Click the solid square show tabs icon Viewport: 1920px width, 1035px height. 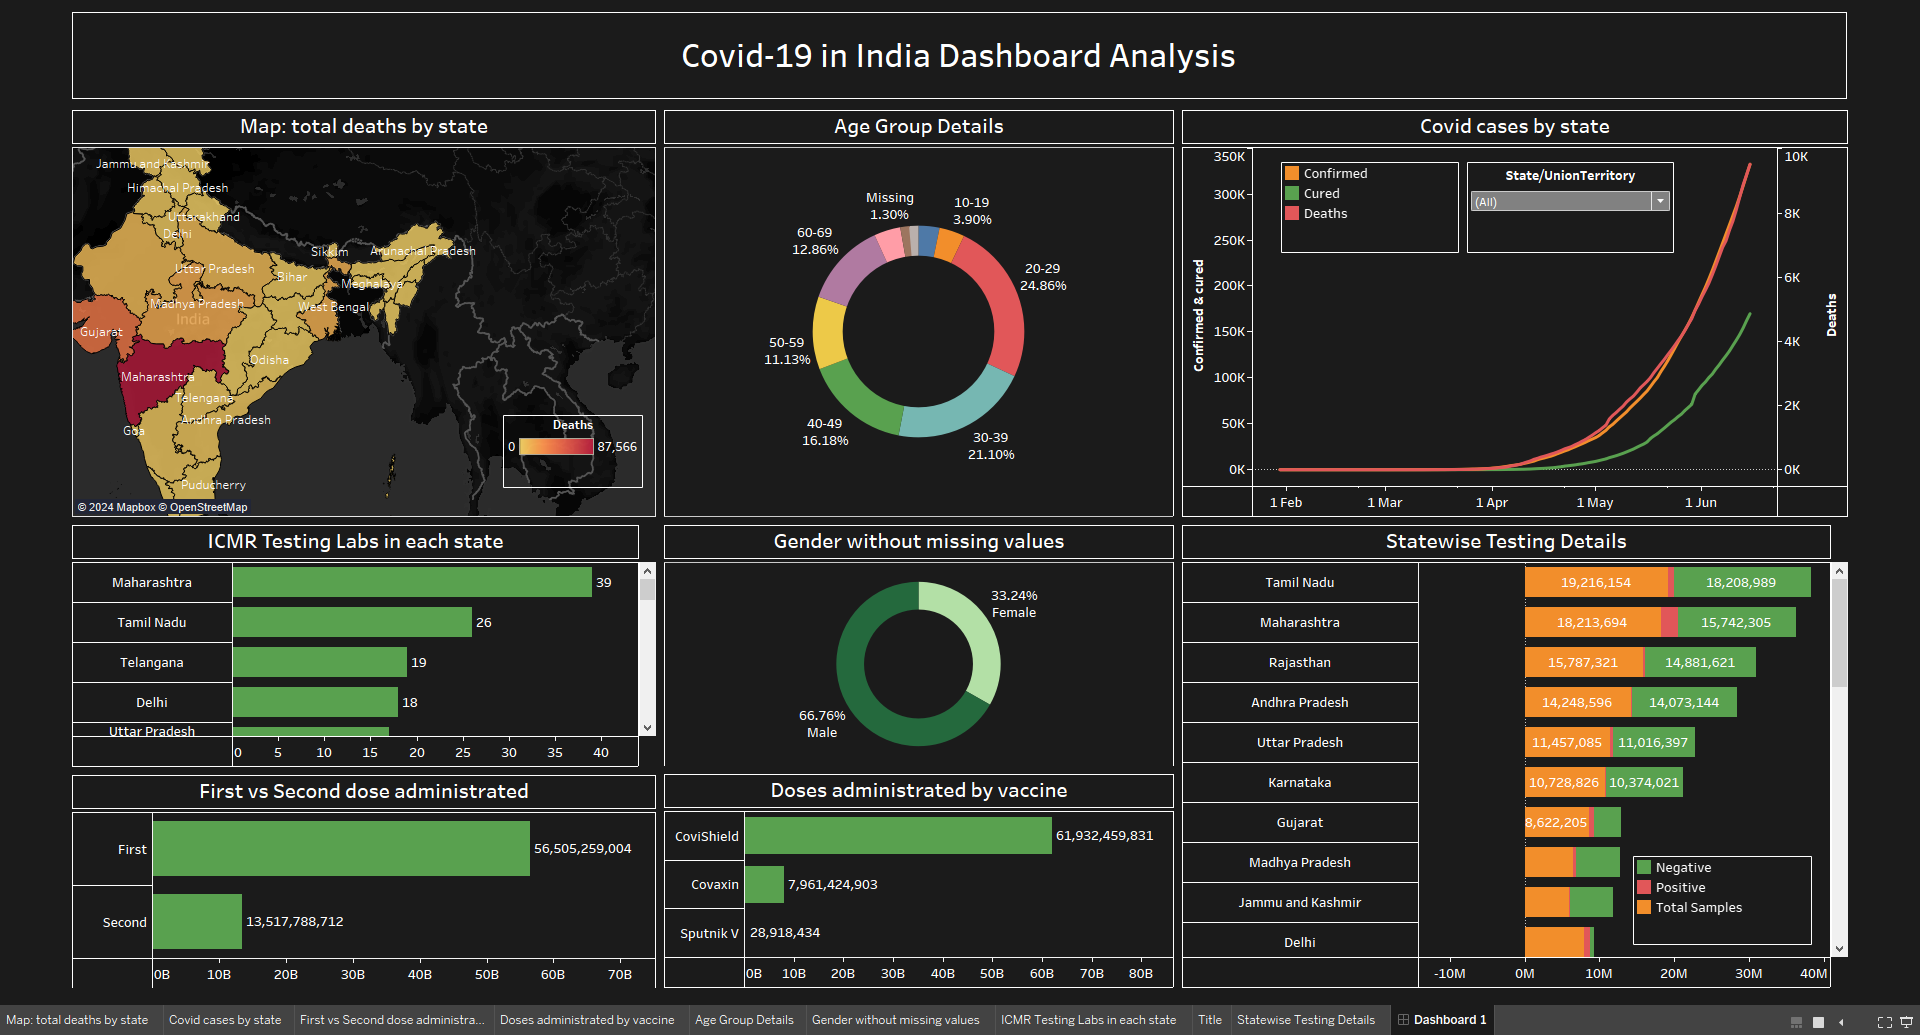[x=1818, y=1021]
